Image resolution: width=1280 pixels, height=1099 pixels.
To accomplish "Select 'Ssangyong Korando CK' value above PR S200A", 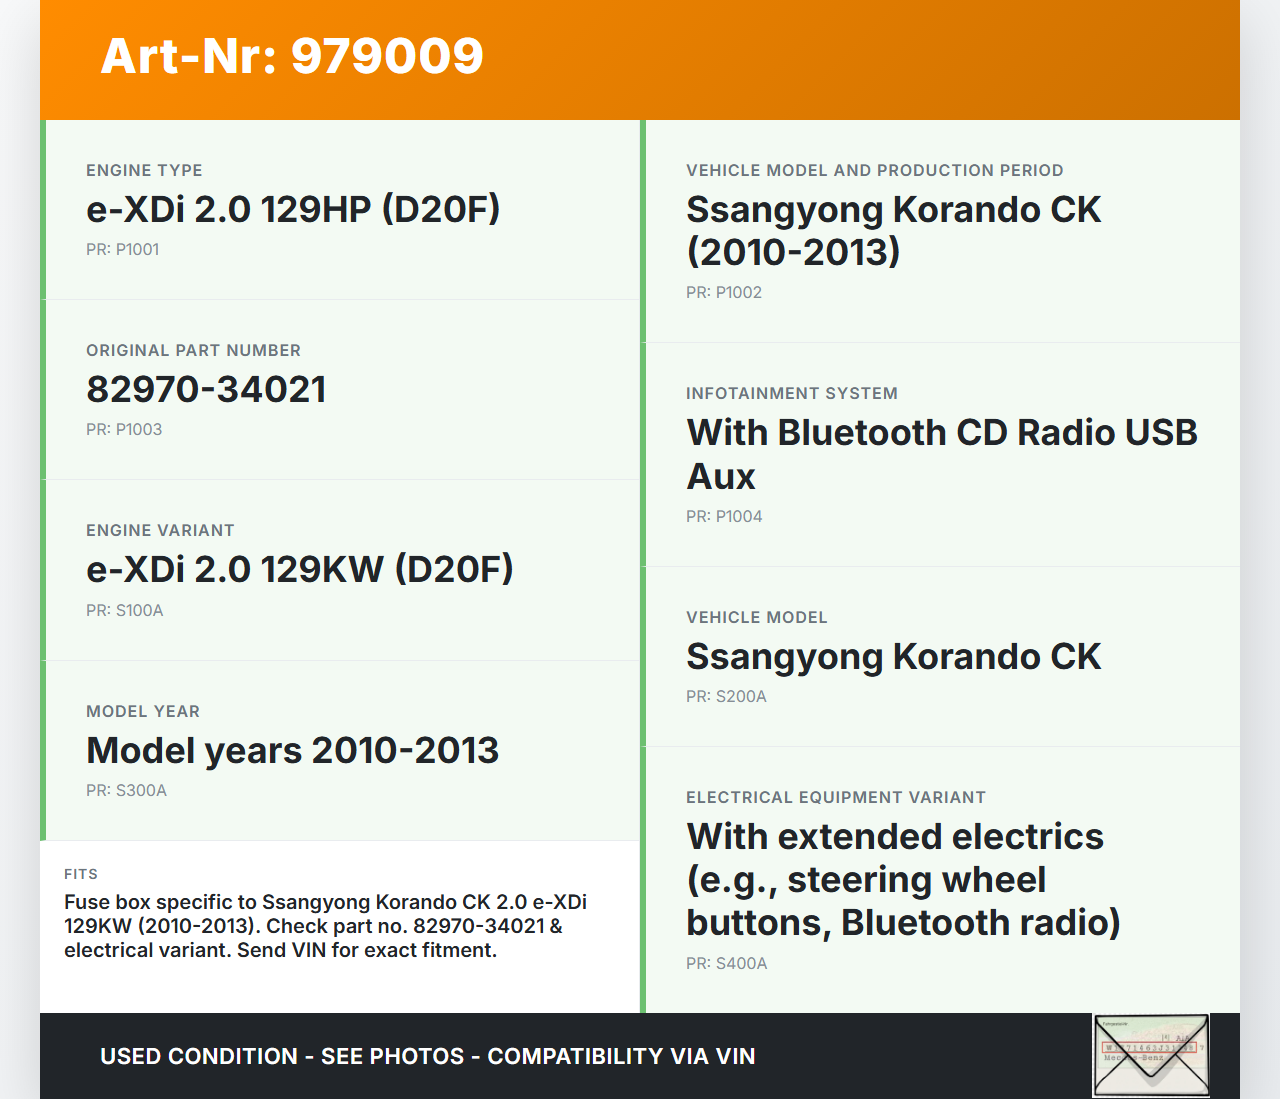I will click(894, 656).
